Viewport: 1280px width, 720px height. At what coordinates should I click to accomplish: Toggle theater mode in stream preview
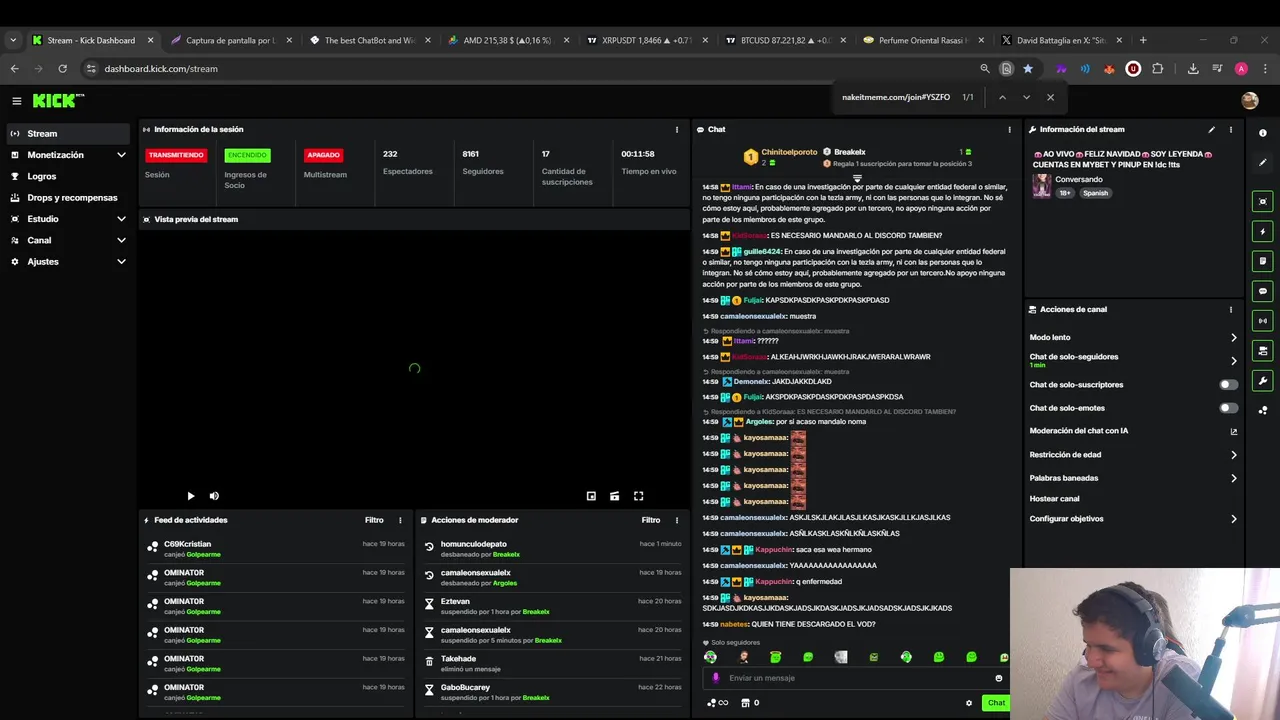pyautogui.click(x=614, y=496)
